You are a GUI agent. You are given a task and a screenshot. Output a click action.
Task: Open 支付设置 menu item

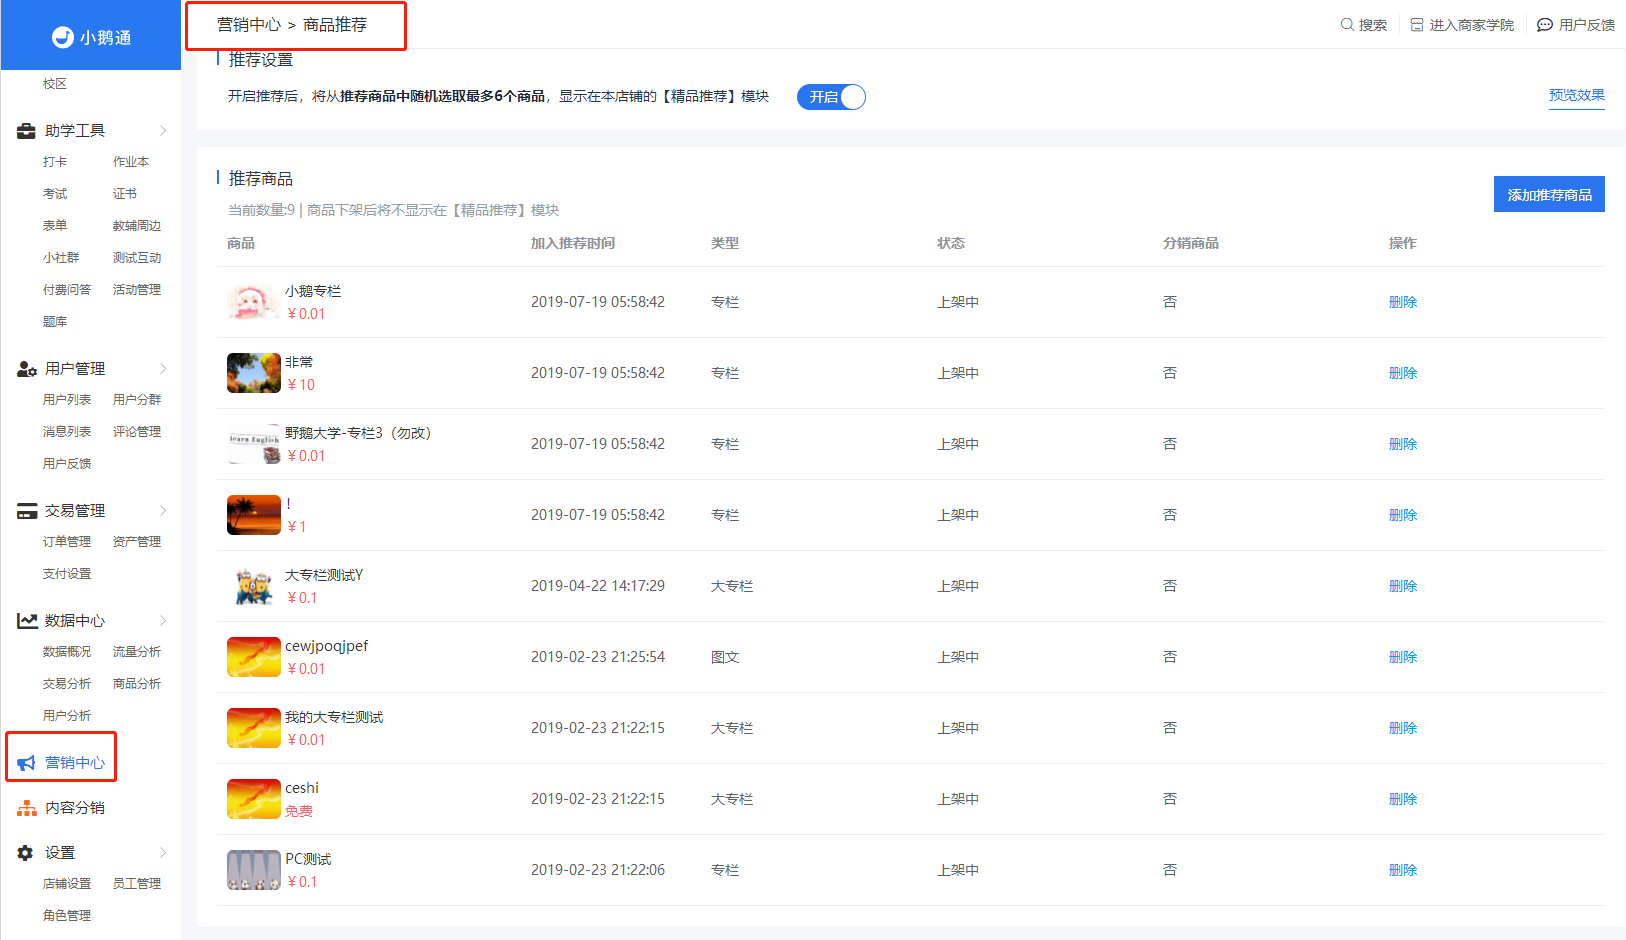(x=67, y=574)
